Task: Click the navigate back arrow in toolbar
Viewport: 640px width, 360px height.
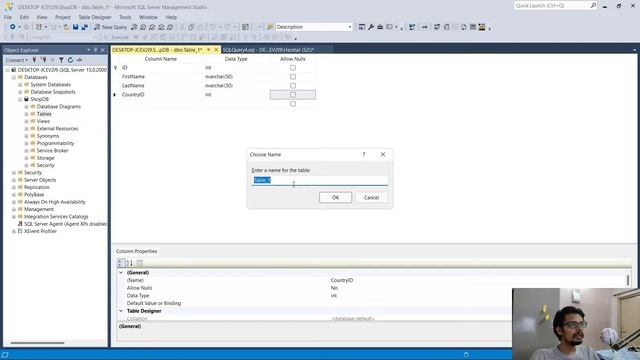Action: point(13,27)
